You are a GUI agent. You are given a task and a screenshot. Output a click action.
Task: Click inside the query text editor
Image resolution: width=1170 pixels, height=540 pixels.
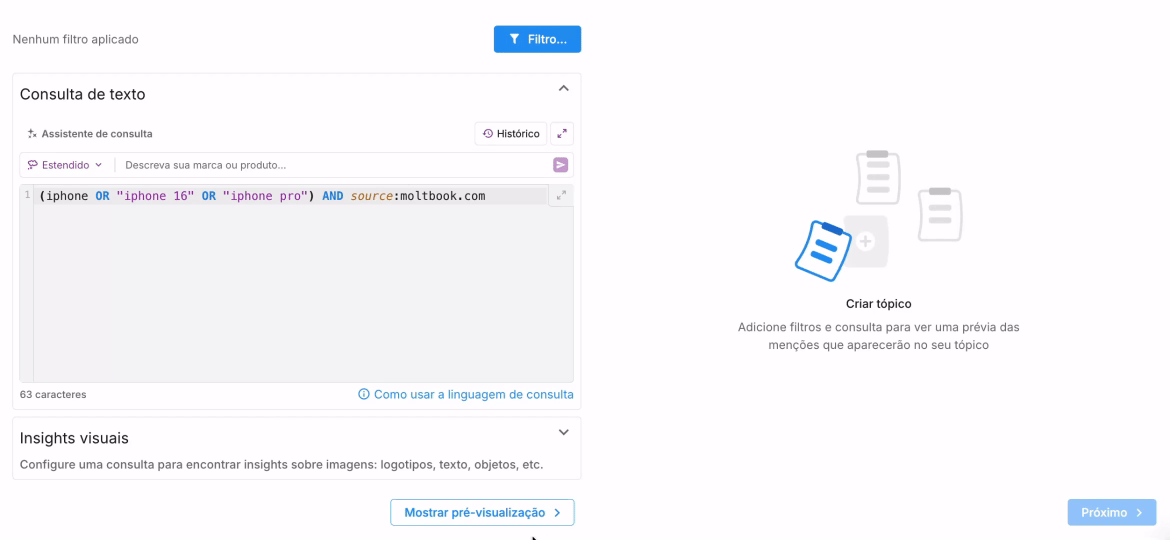pos(302,283)
